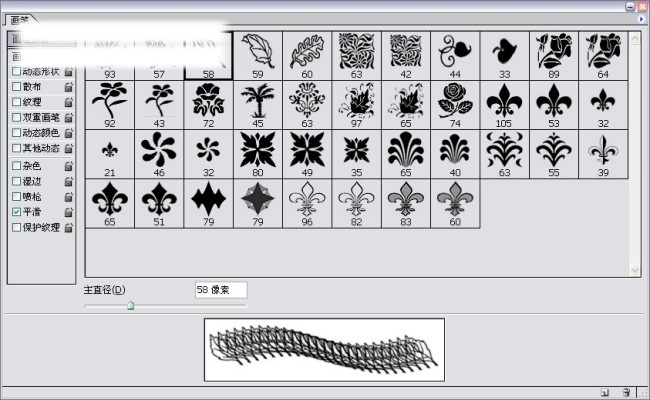Choose the outlined fleur-de-lis brush 96
650x400 pixels.
(307, 204)
